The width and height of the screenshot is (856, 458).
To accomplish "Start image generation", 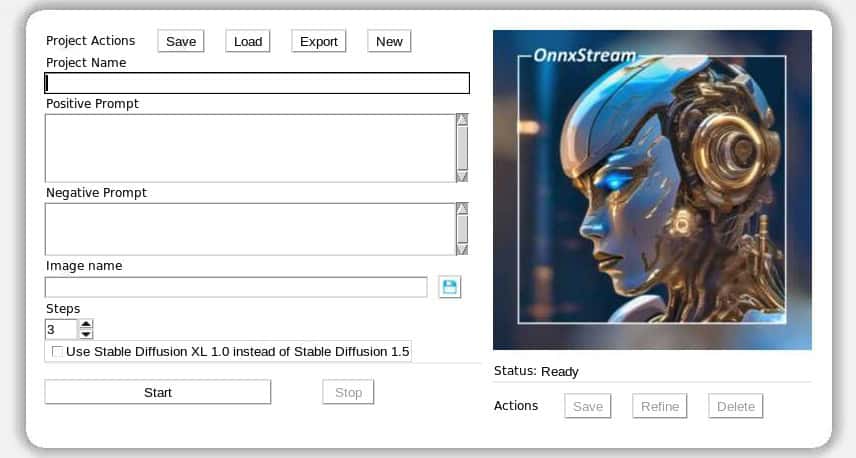I will pyautogui.click(x=158, y=392).
